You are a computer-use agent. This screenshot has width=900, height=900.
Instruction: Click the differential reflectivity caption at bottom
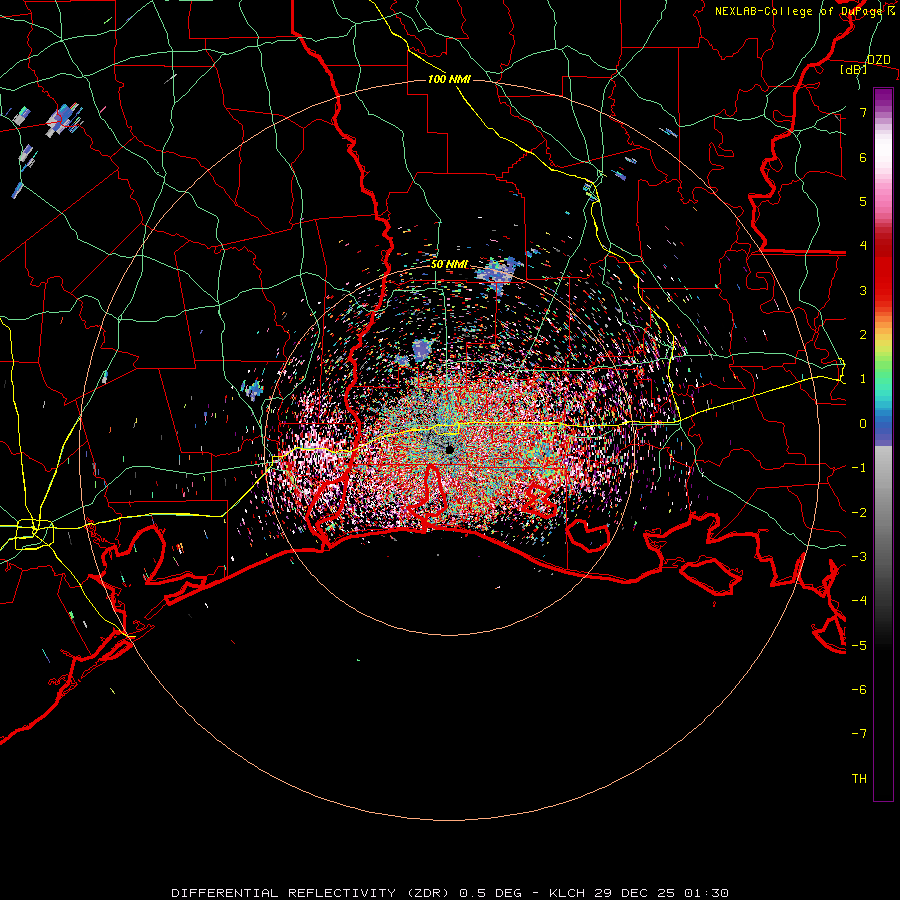450,893
